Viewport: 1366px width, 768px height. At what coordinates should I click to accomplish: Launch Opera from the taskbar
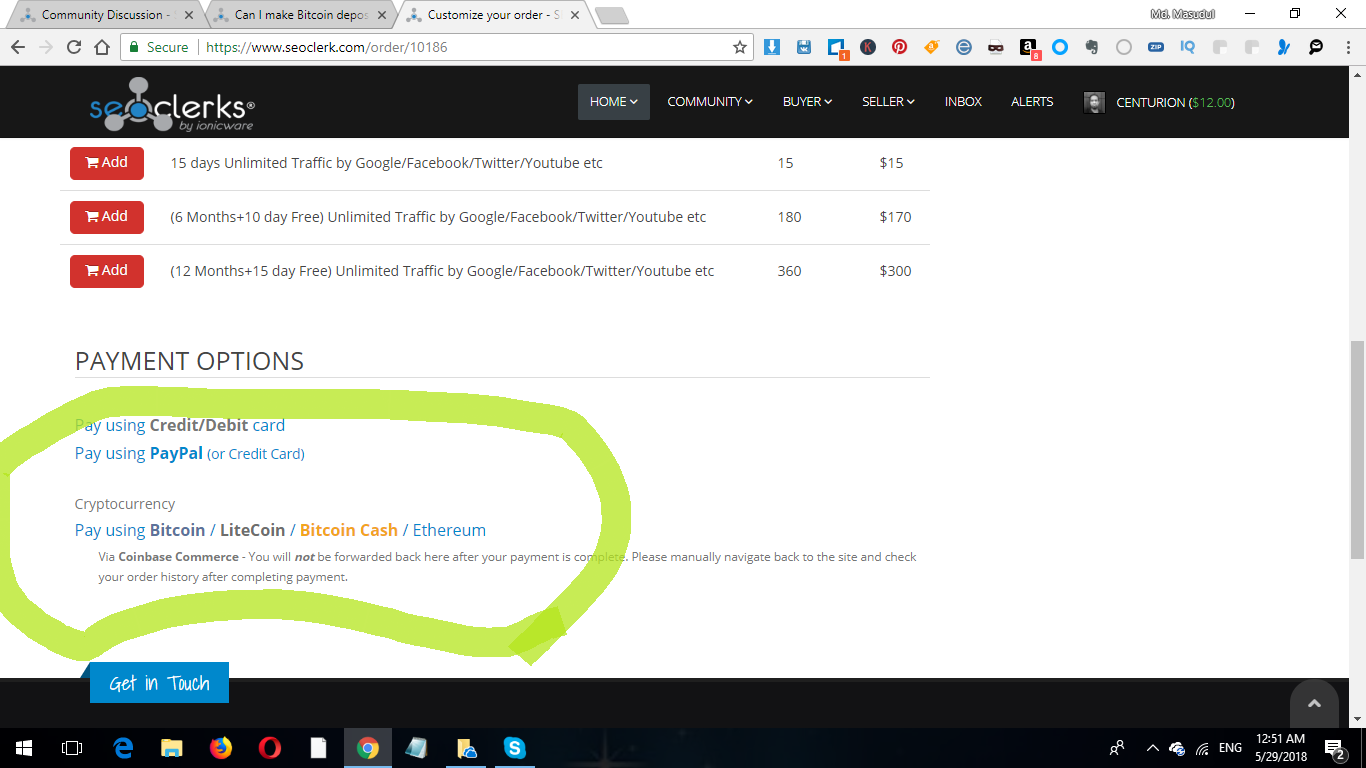point(269,748)
